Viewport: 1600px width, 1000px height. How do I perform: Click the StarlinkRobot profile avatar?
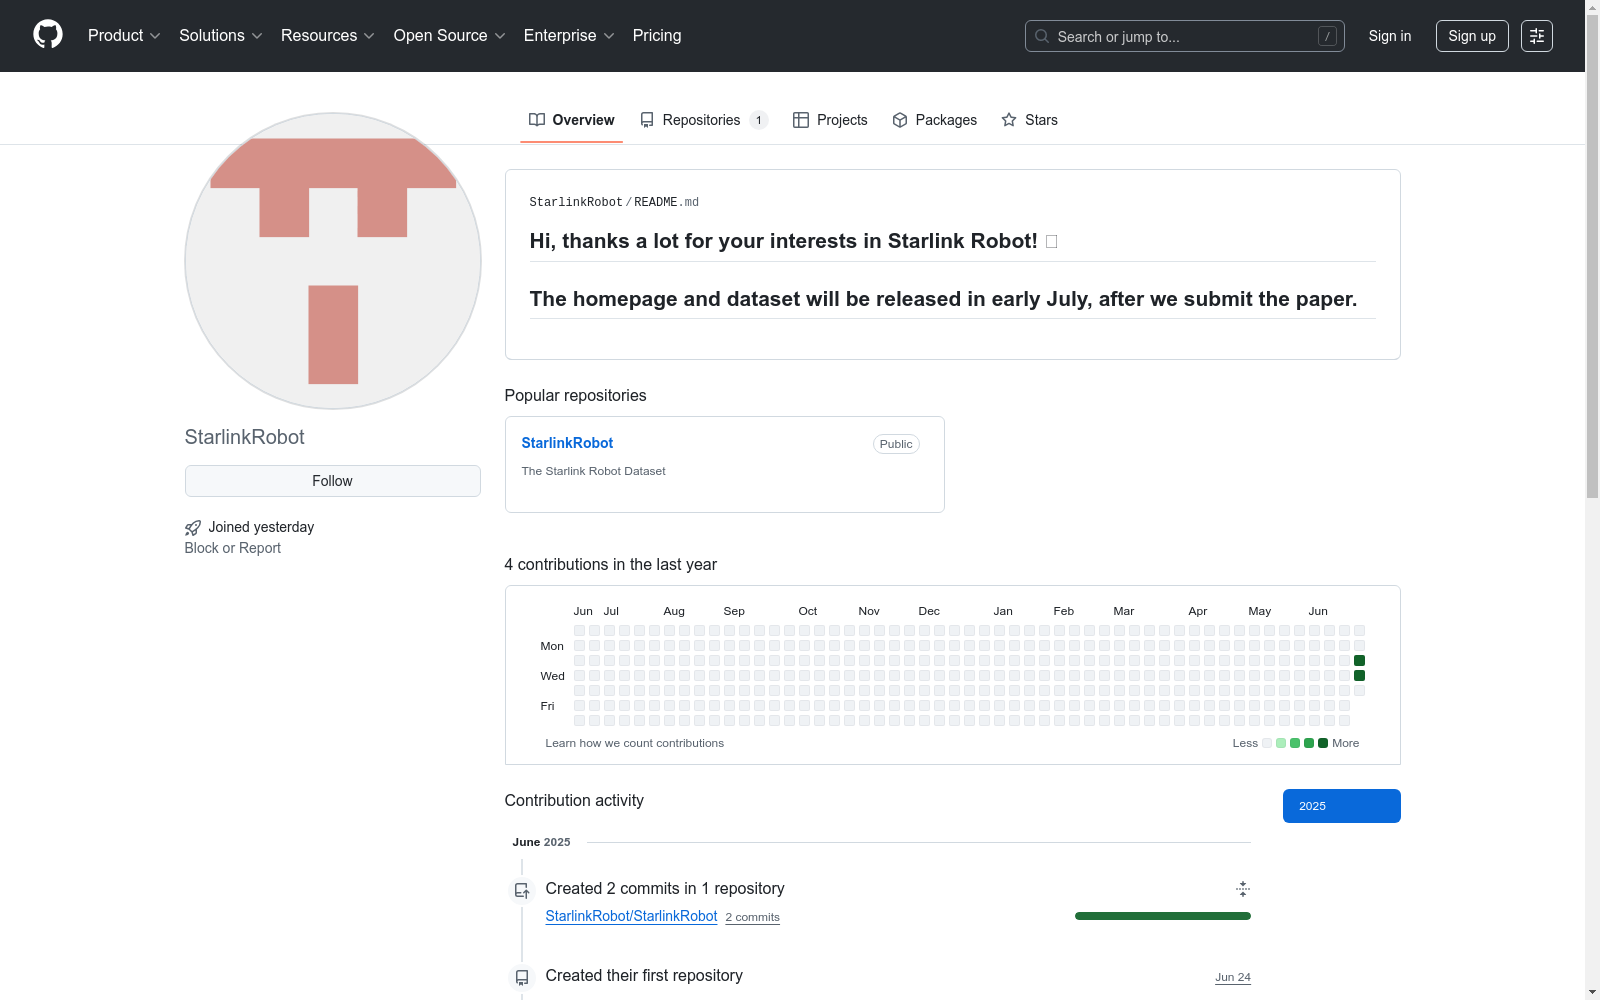pos(333,261)
